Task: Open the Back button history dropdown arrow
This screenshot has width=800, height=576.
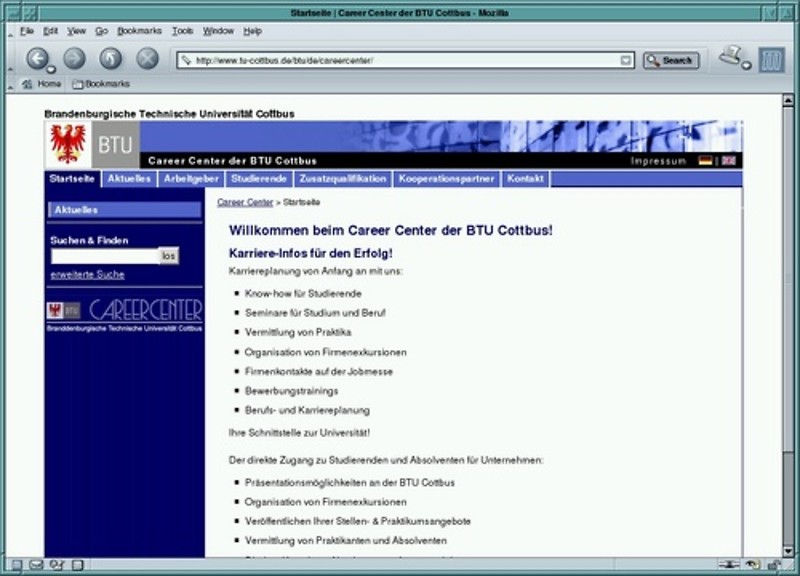Action: [x=51, y=69]
